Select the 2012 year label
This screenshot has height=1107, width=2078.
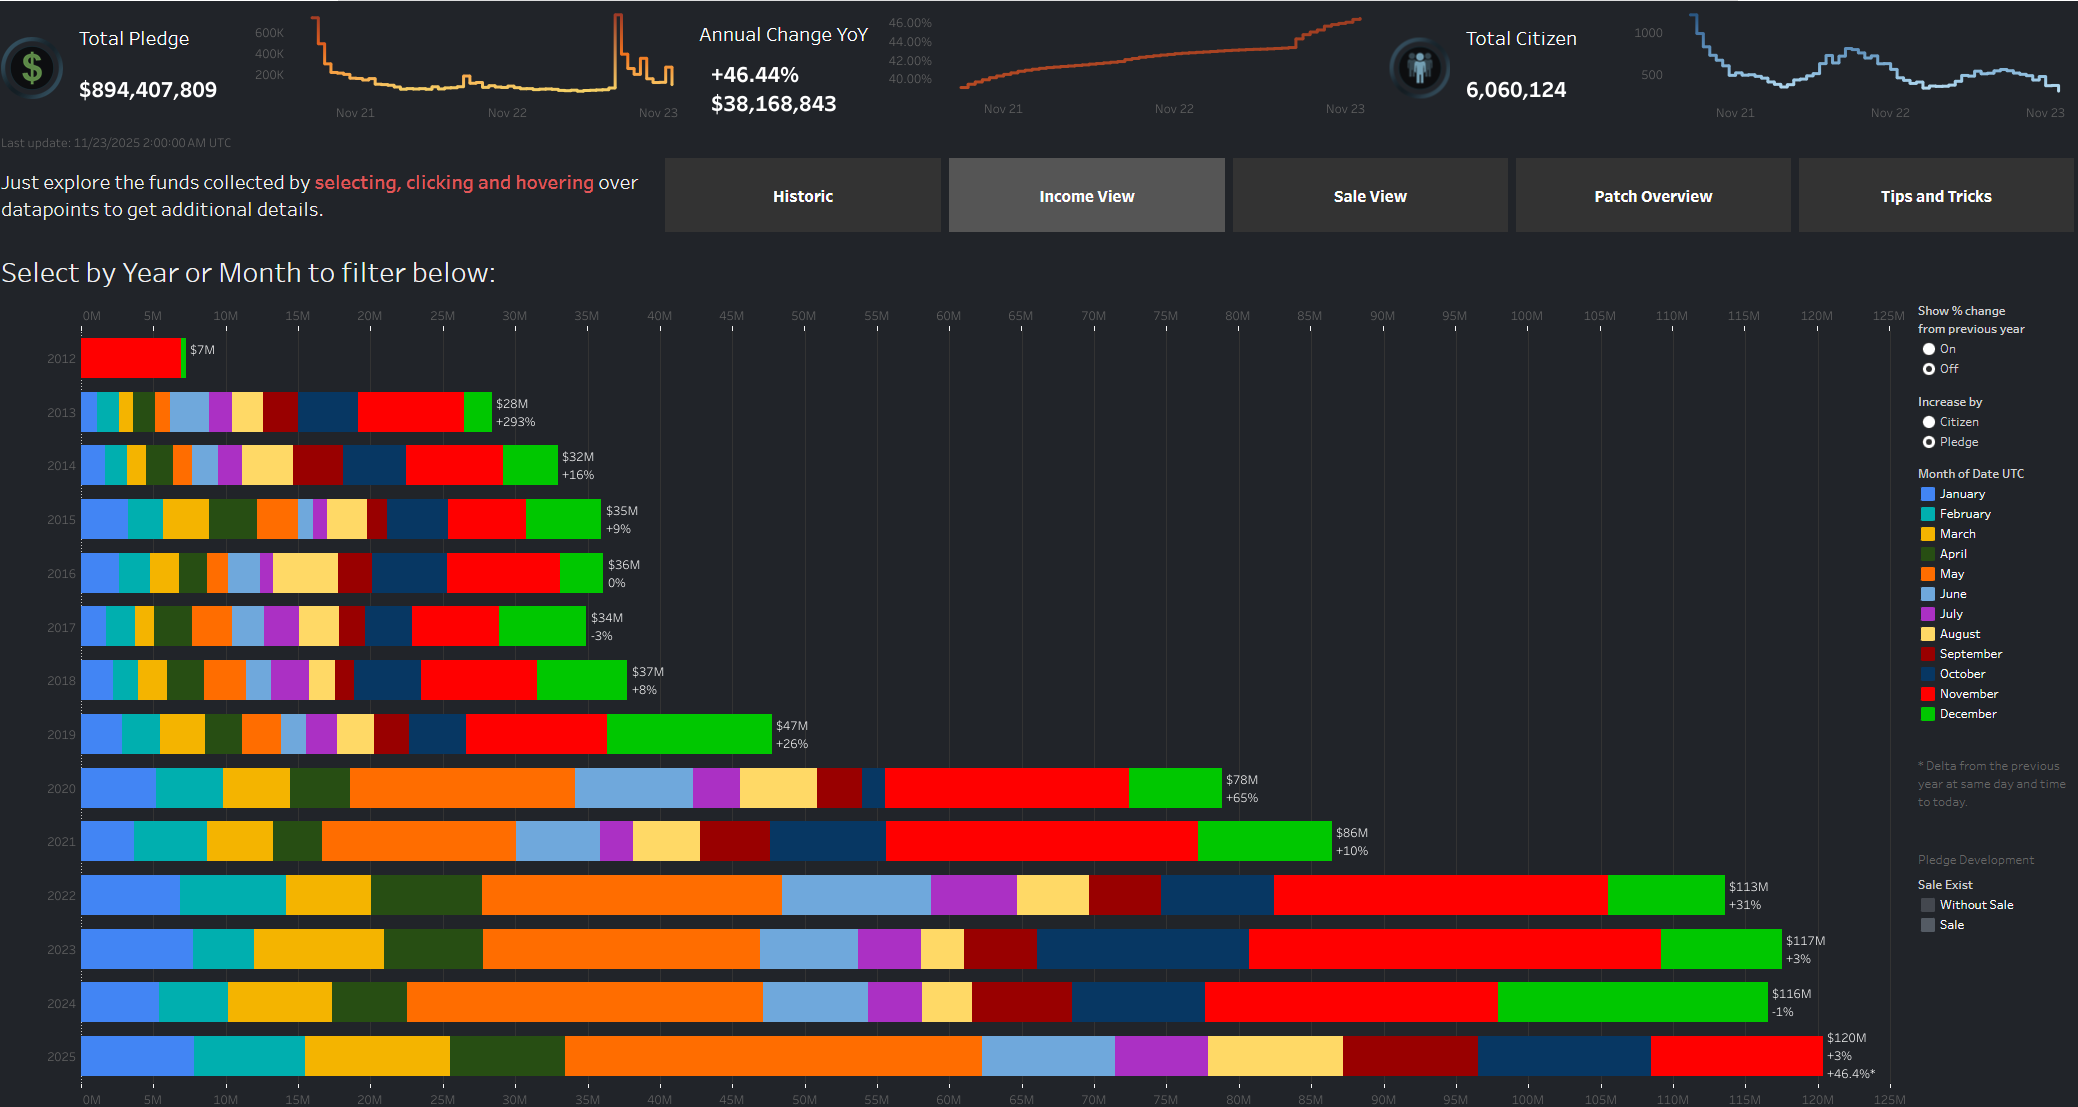click(x=61, y=359)
